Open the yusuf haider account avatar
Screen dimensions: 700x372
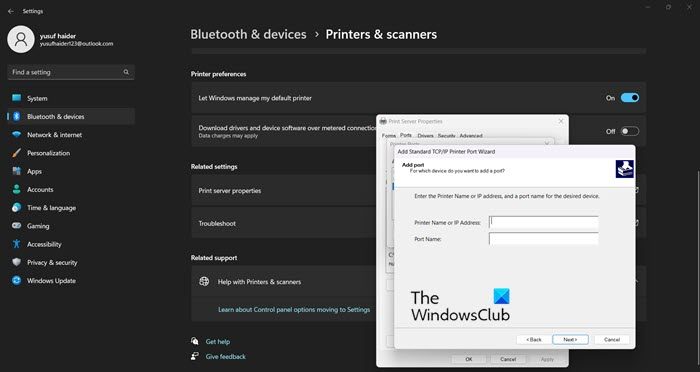[21, 39]
